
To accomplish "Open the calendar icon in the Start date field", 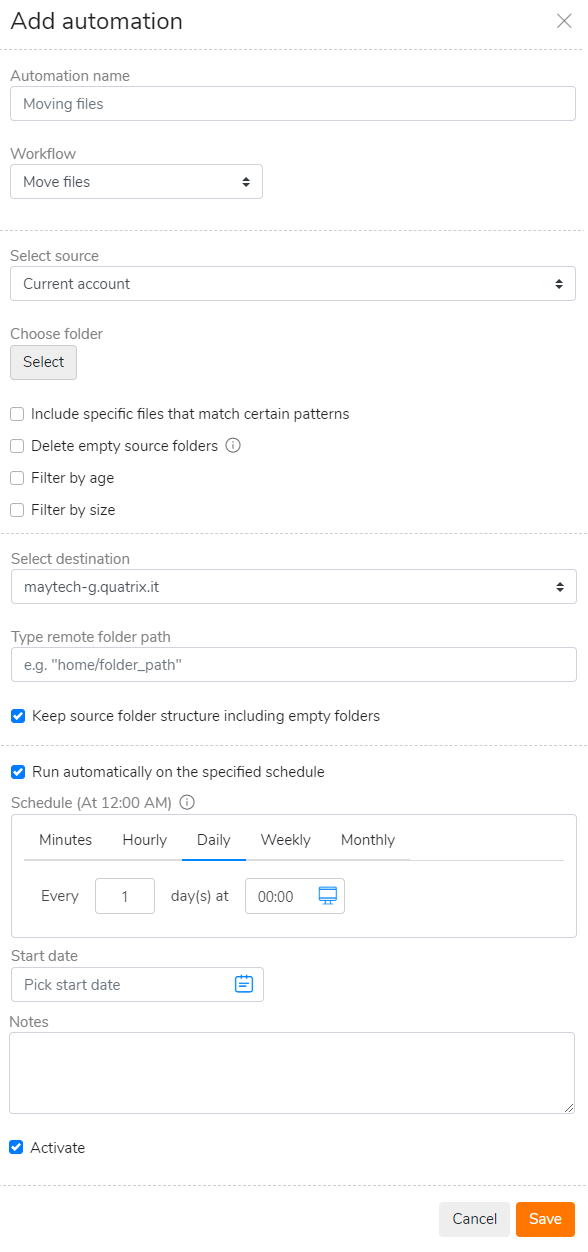I will (244, 984).
